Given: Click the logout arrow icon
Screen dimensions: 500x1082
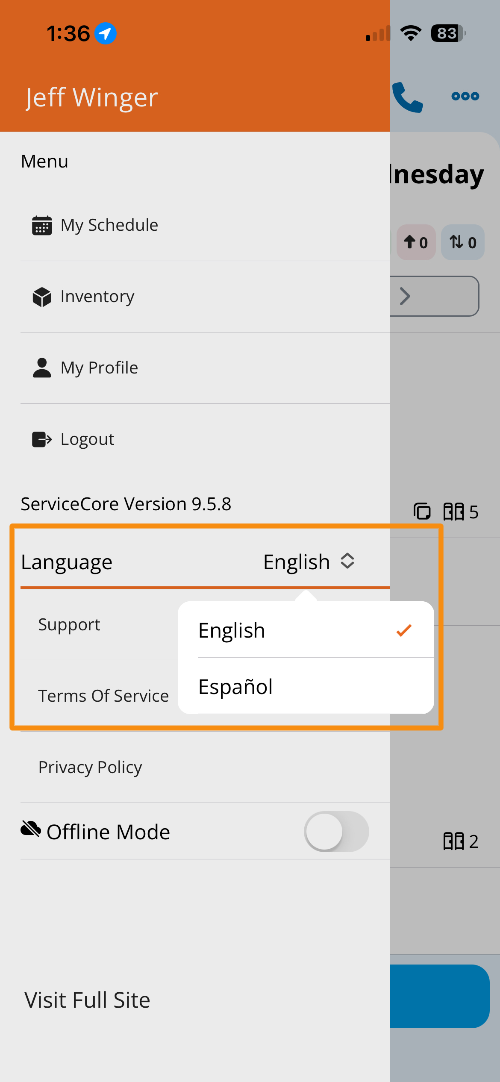Looking at the screenshot, I should [x=42, y=440].
